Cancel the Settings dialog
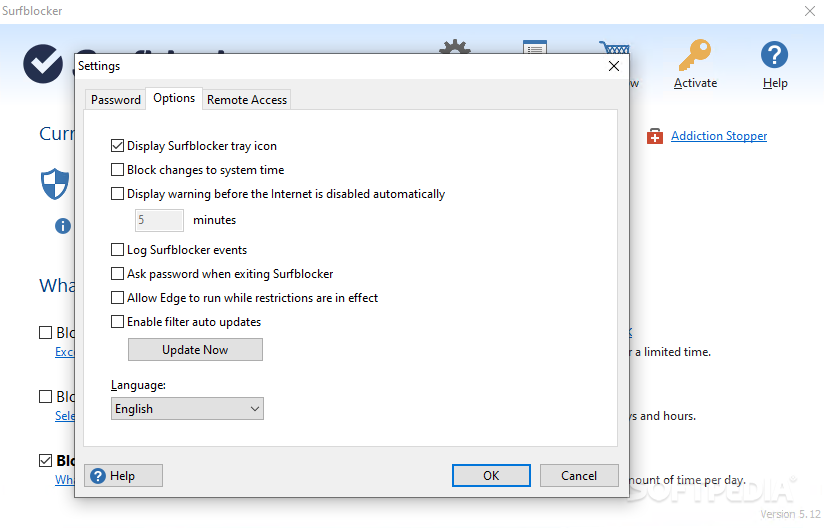This screenshot has height=528, width=824. (579, 475)
